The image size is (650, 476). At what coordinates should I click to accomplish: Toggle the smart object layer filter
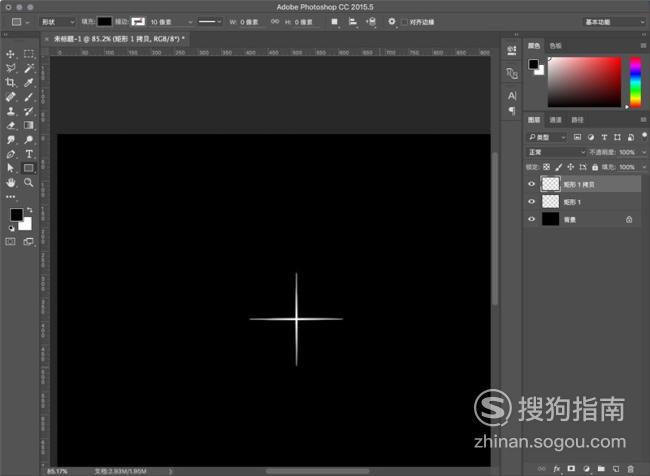631,137
